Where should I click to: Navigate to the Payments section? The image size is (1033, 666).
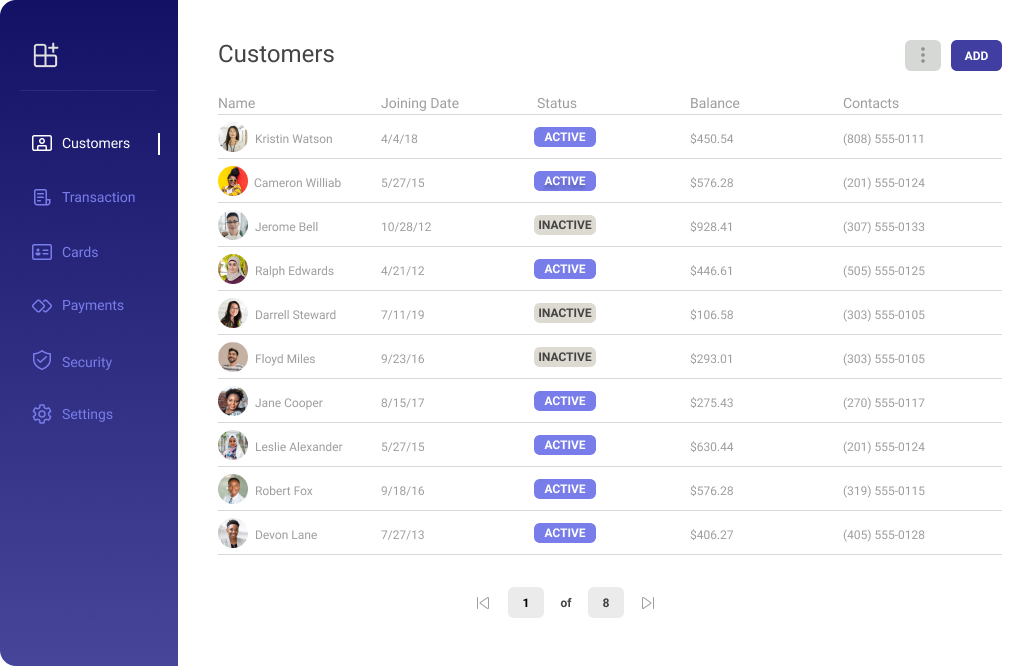(x=92, y=306)
